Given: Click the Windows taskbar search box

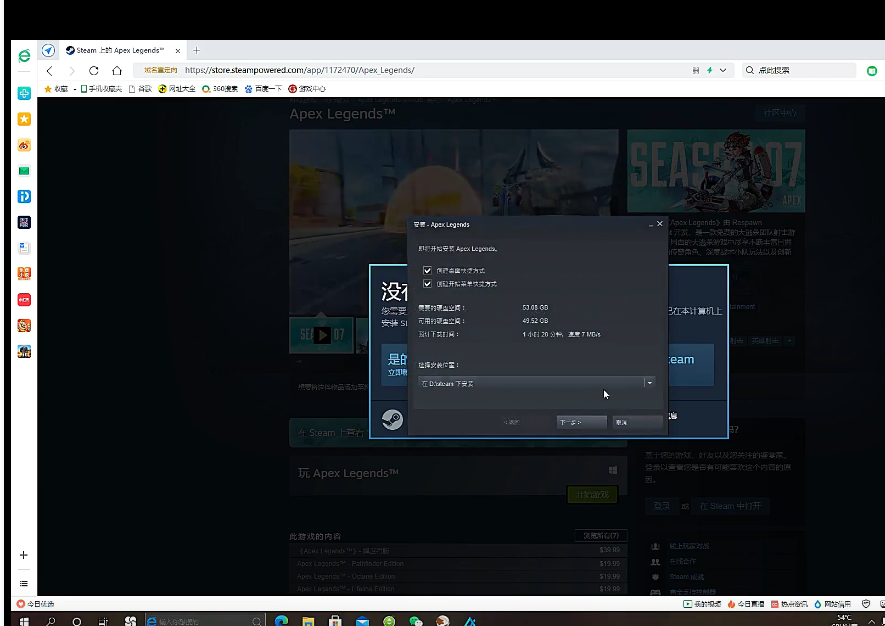Looking at the screenshot, I should pyautogui.click(x=204, y=621).
